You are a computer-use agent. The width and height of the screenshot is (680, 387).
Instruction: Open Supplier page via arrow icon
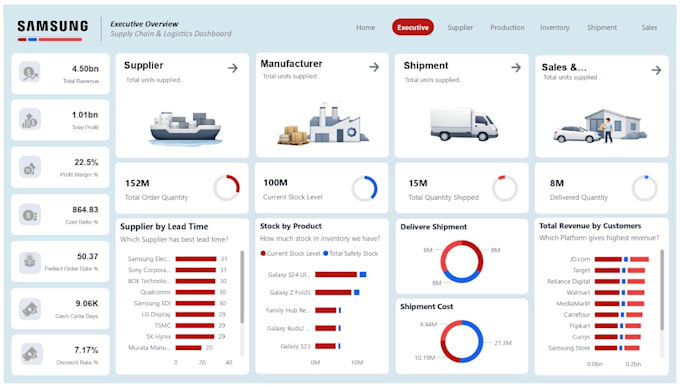pyautogui.click(x=233, y=68)
